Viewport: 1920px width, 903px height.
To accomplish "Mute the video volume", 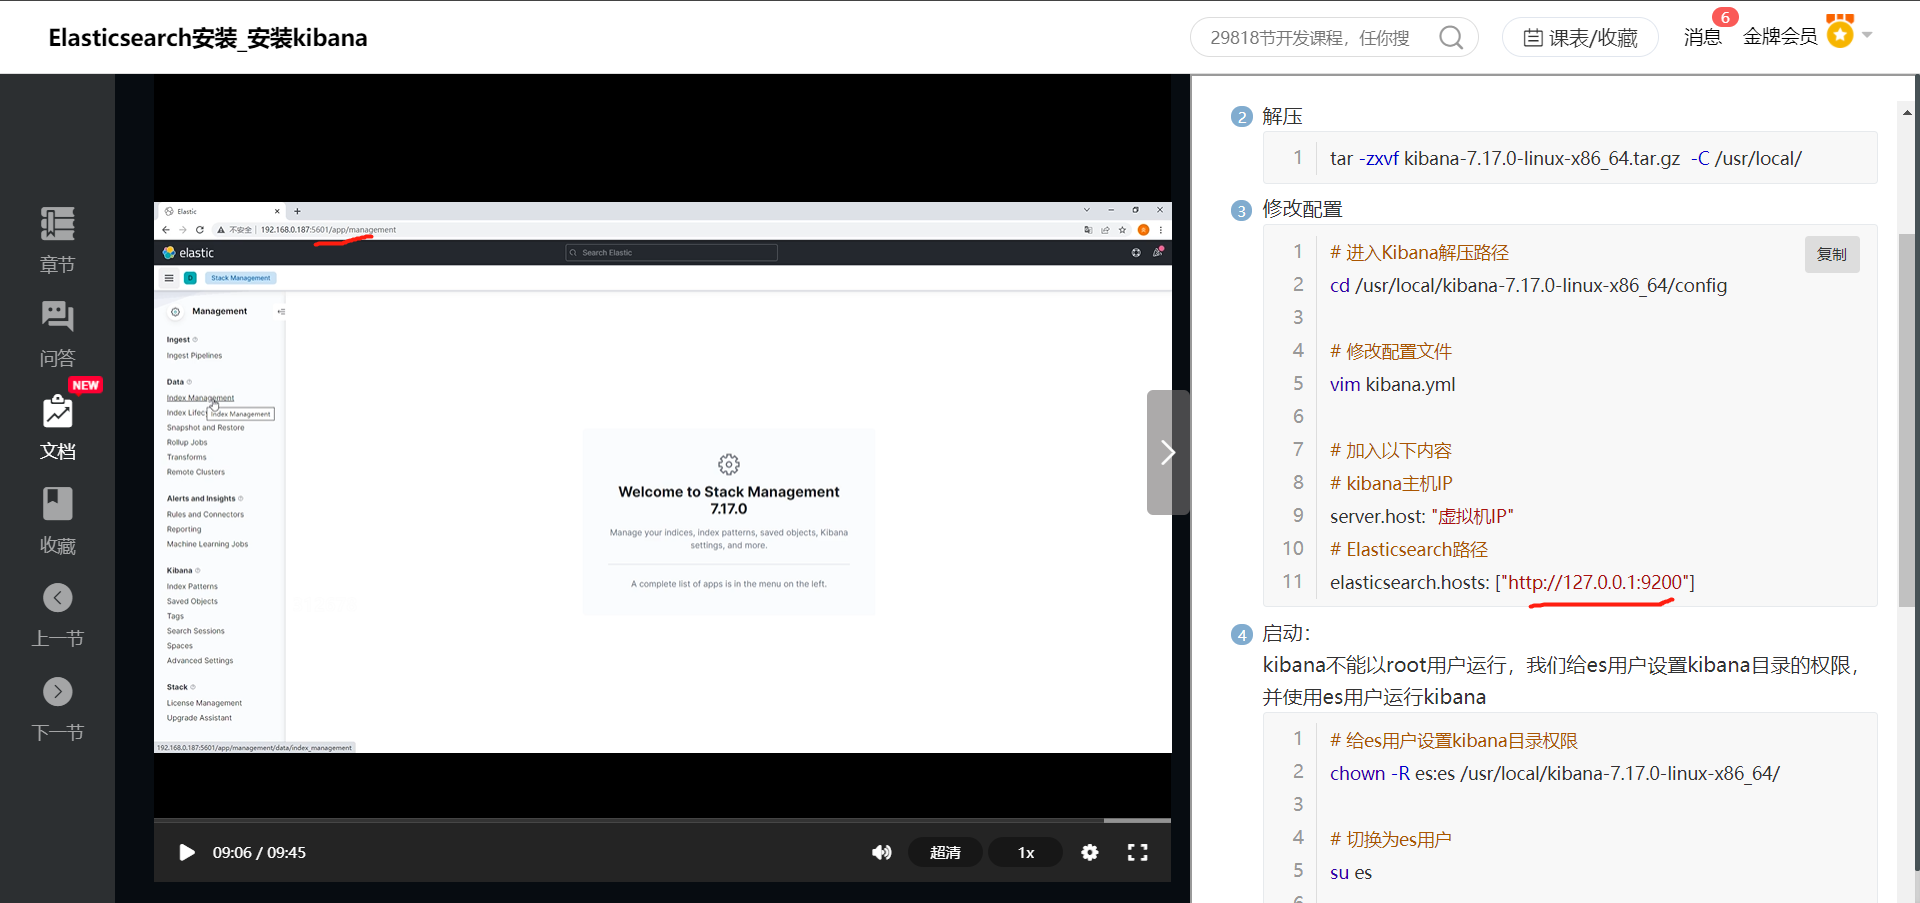I will click(x=881, y=852).
